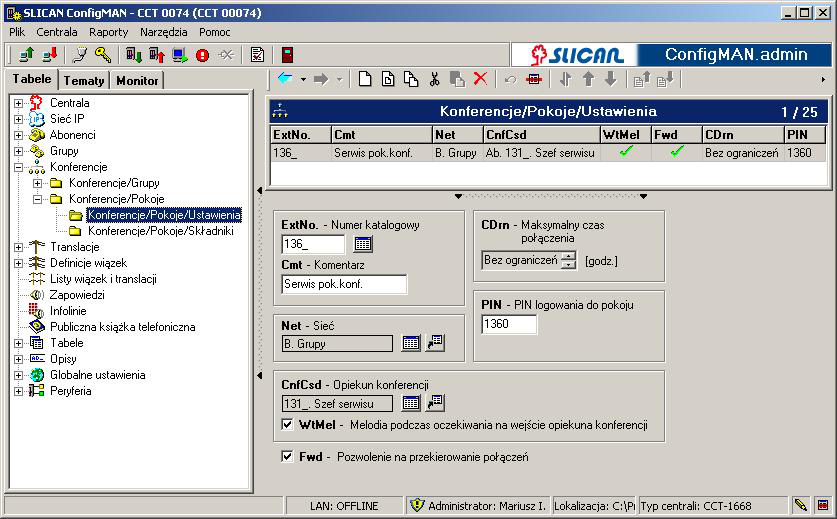Click the computer with green up arrow icon
Image resolution: width=837 pixels, height=519 pixels.
[26, 54]
